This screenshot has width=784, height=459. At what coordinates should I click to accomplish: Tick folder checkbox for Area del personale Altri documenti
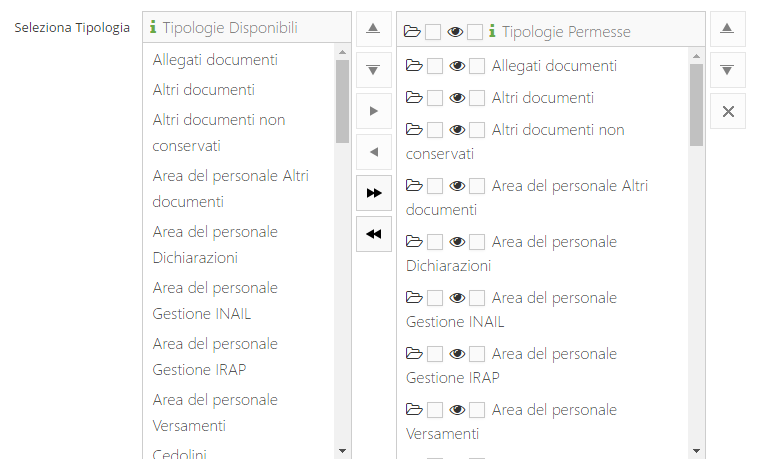pos(435,186)
